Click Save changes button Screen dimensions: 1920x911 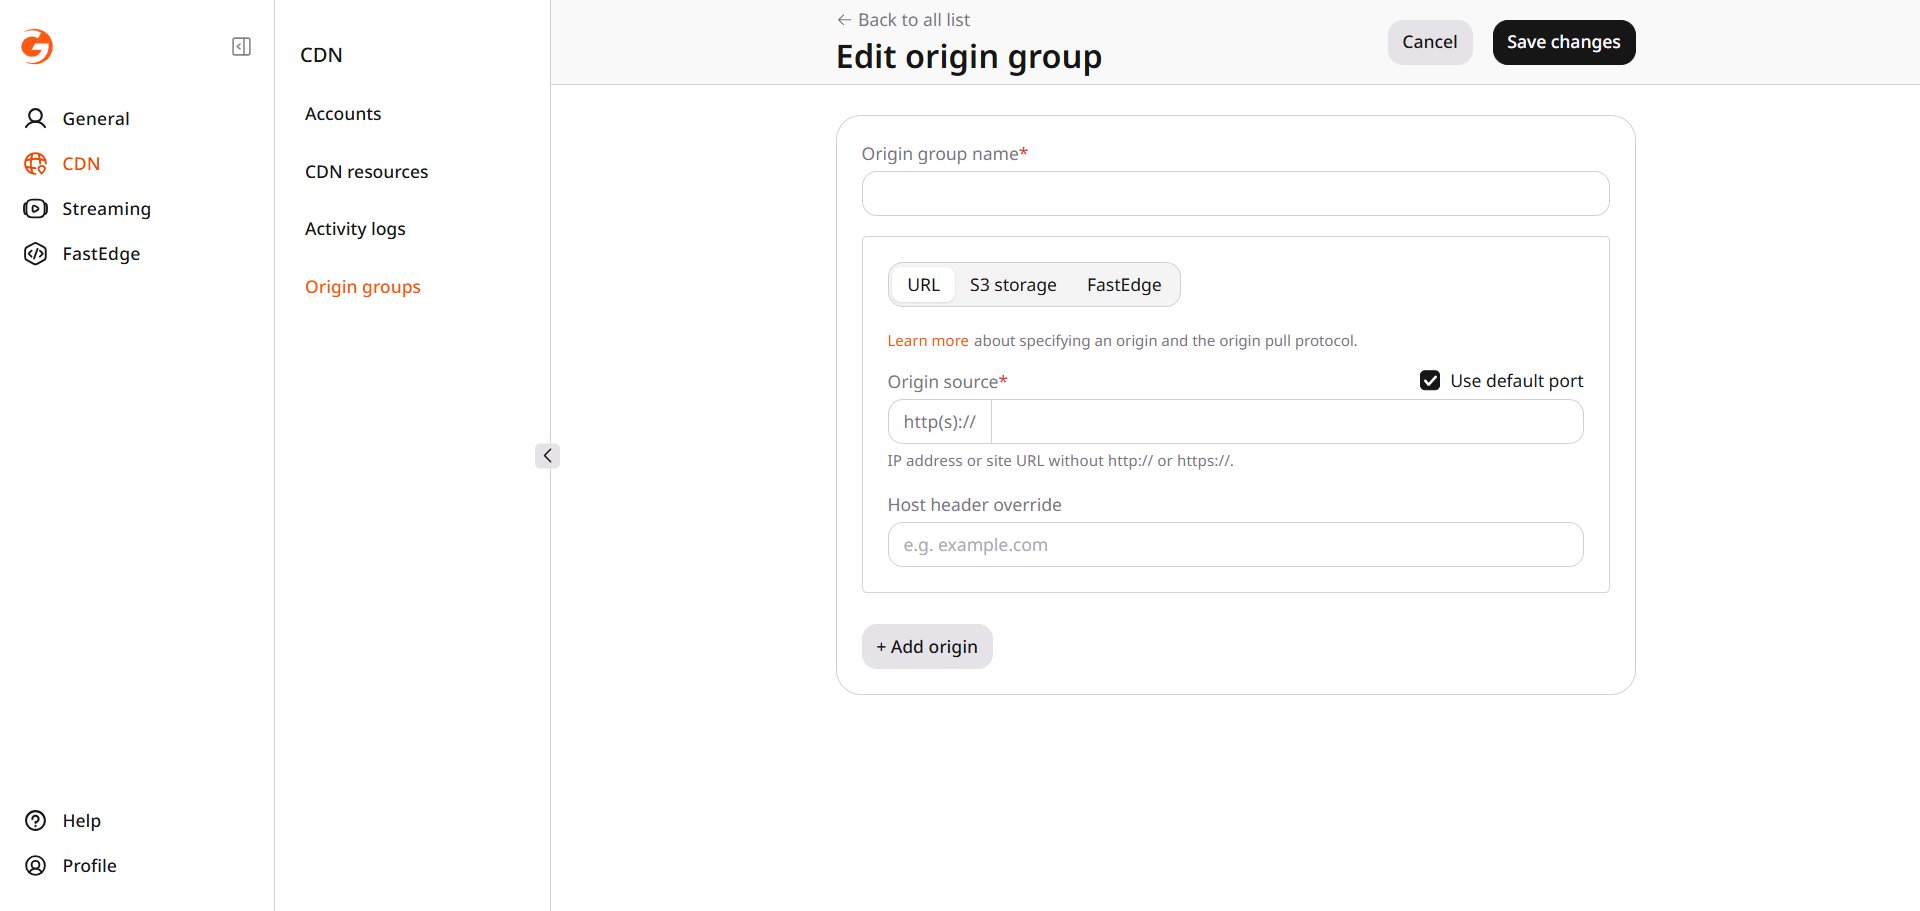[1564, 42]
